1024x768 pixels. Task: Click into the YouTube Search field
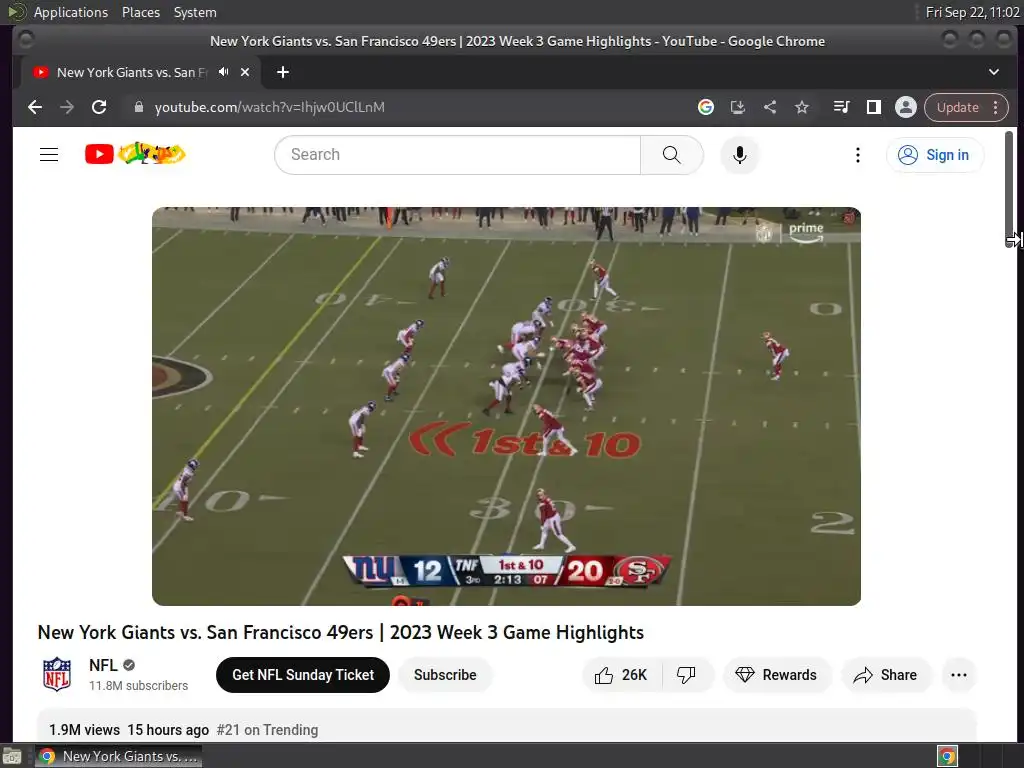point(457,155)
